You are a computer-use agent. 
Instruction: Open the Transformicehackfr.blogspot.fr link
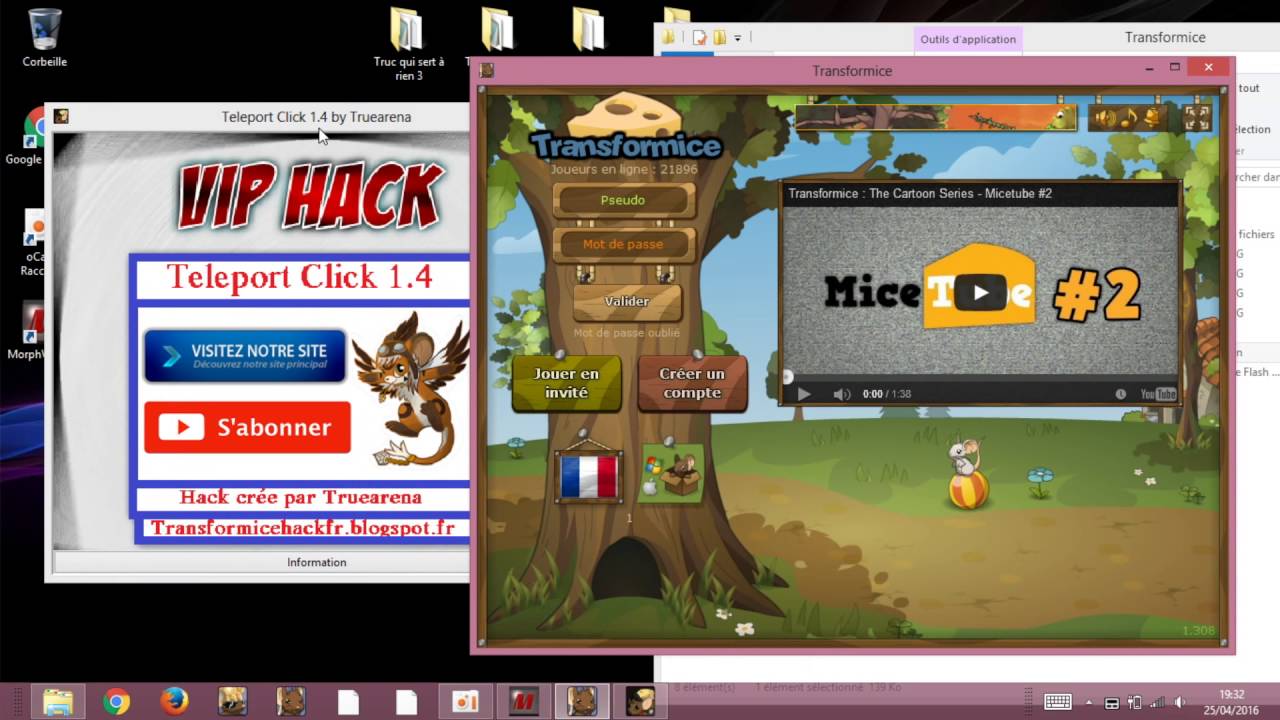coord(302,528)
